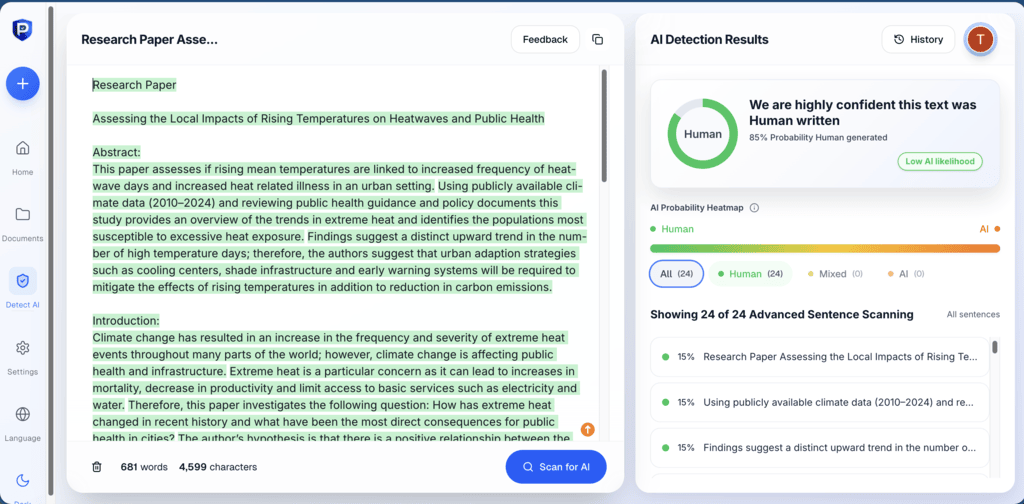Viewport: 1024px width, 504px height.
Task: Toggle dark mode moon icon
Action: [x=22, y=481]
